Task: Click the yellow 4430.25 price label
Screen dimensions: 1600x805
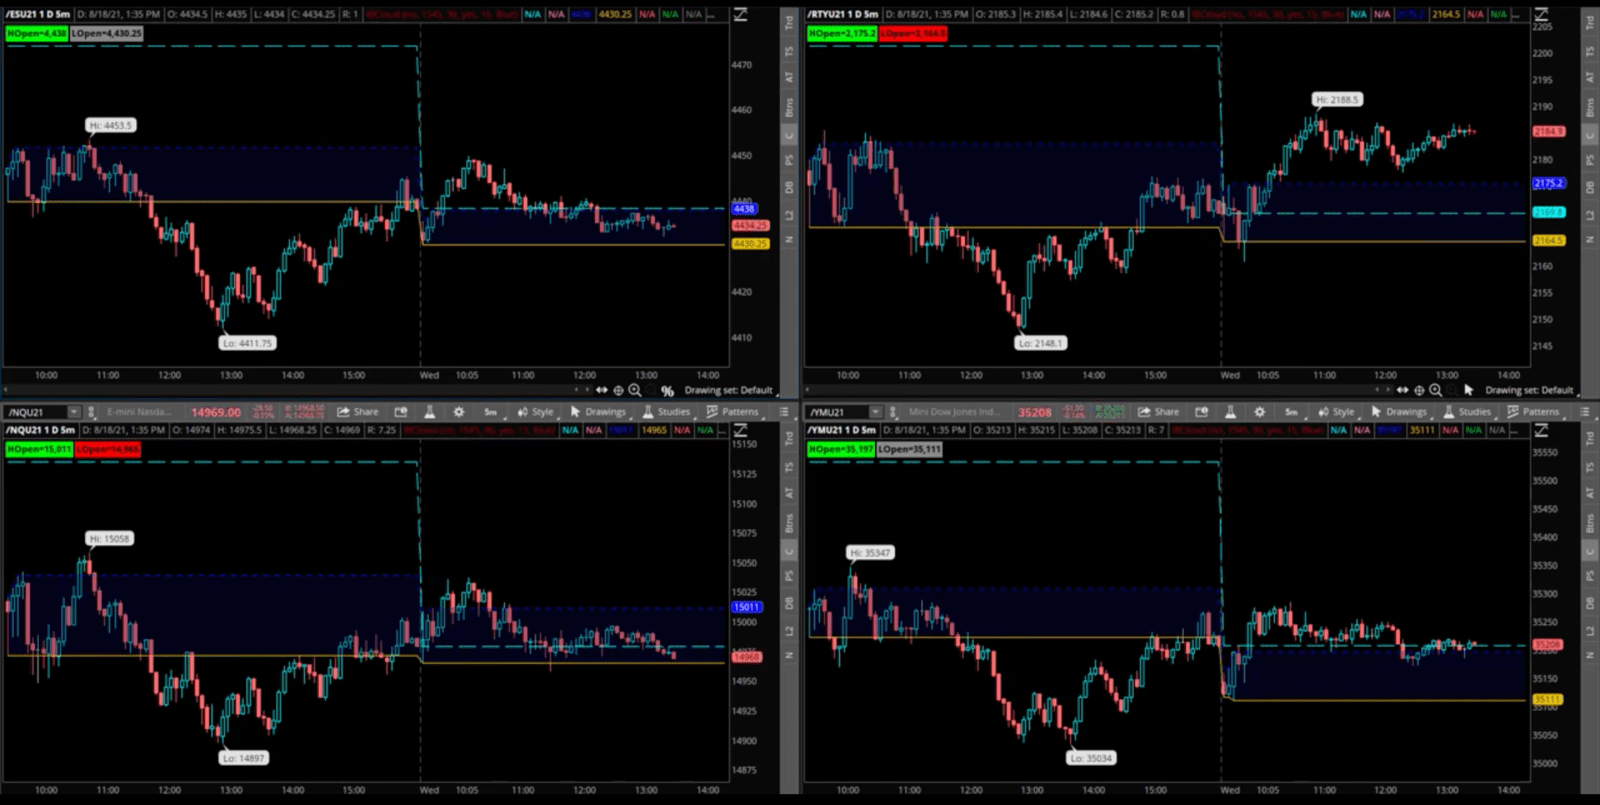Action: pos(750,243)
